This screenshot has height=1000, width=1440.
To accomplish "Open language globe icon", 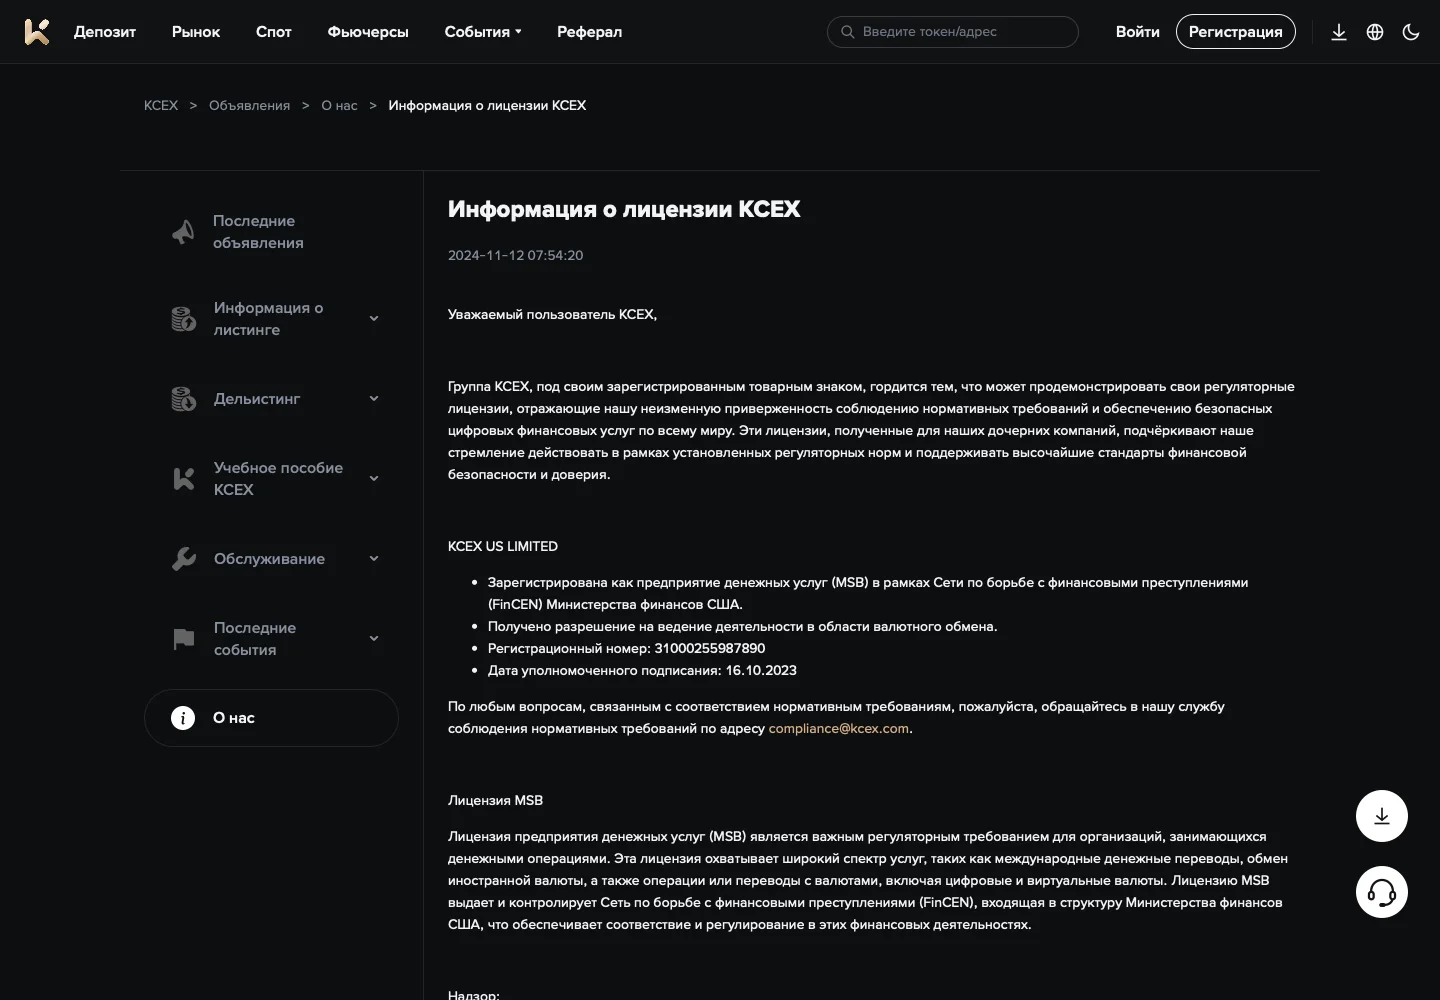I will tap(1375, 32).
